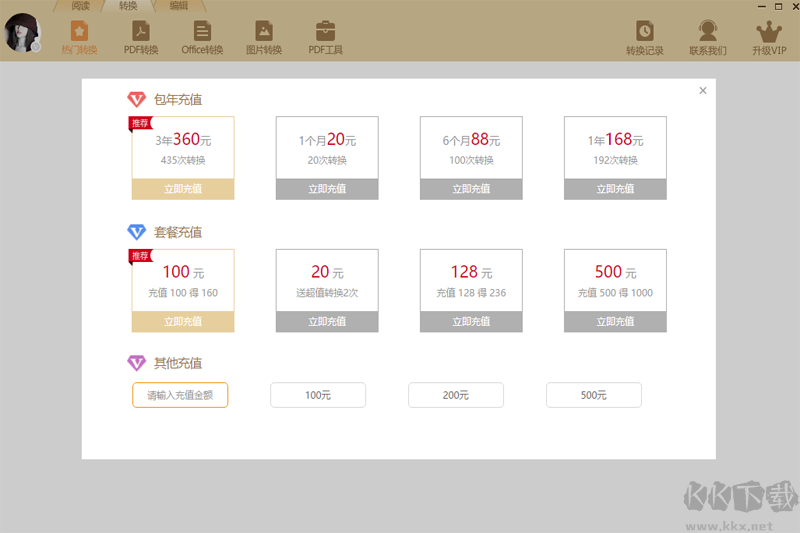The width and height of the screenshot is (800, 533).
Task: Open the PDF工具 toolbox icon
Action: coord(325,31)
